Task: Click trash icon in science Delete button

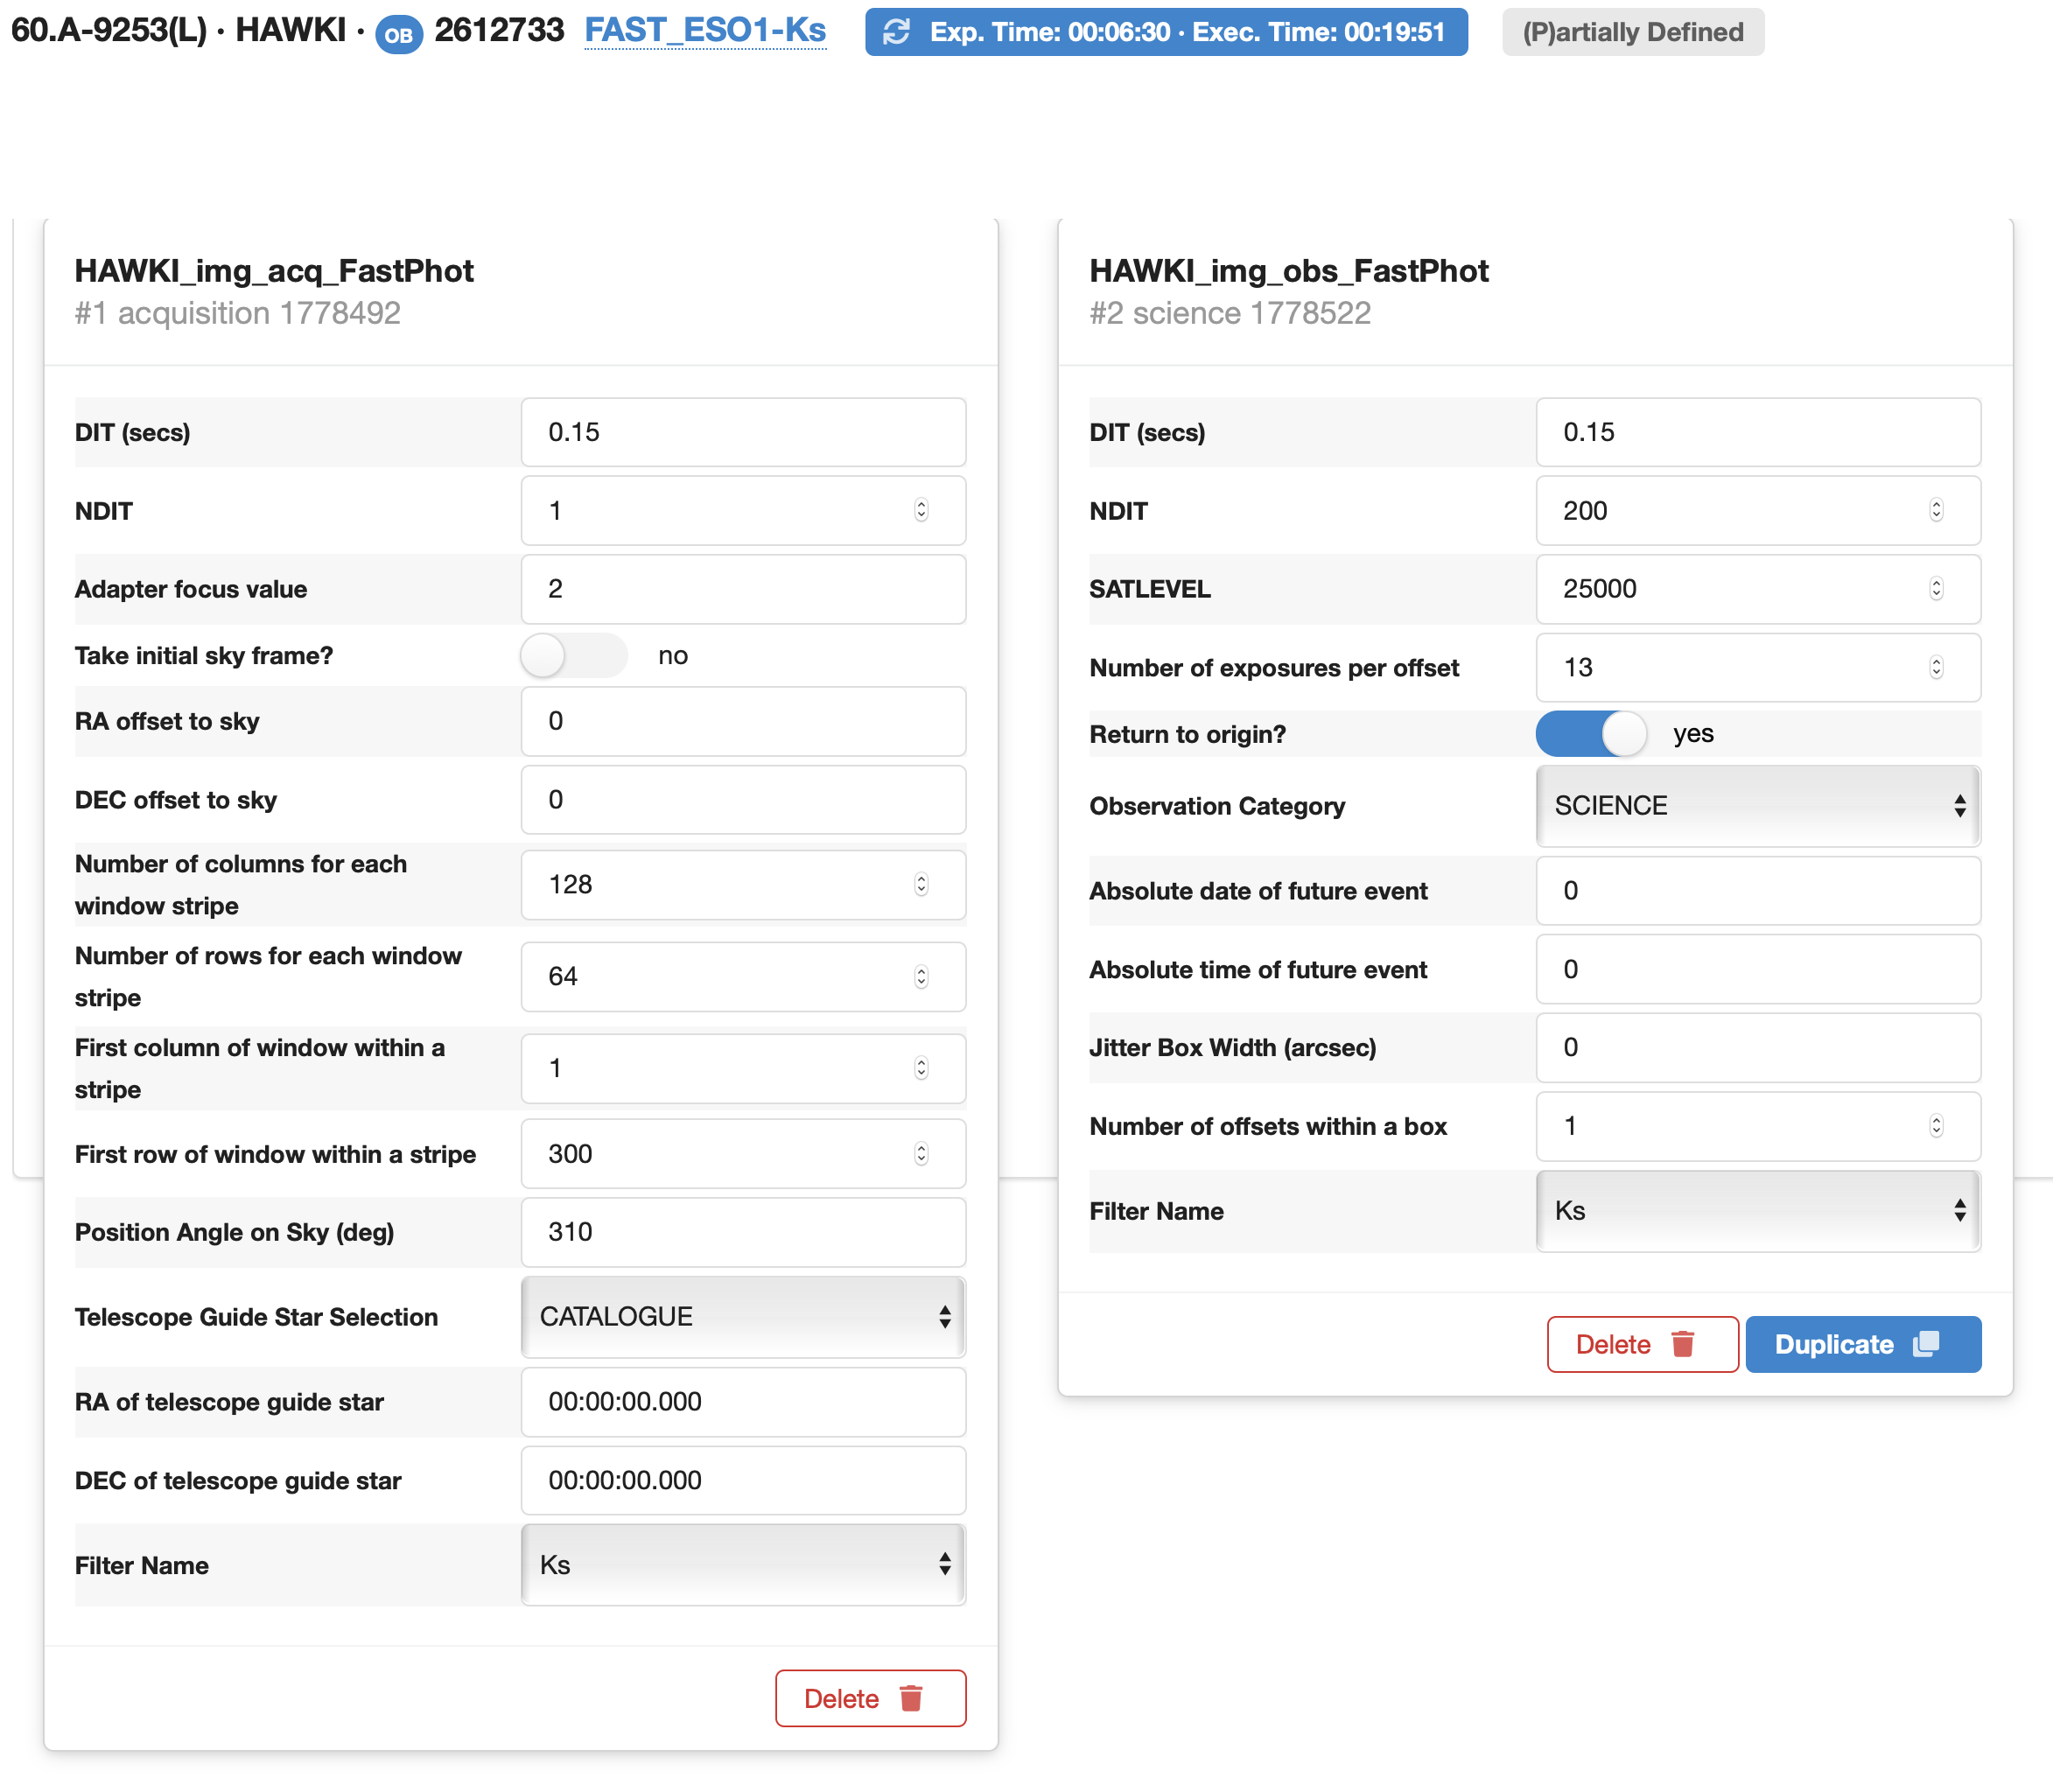Action: tap(1683, 1344)
